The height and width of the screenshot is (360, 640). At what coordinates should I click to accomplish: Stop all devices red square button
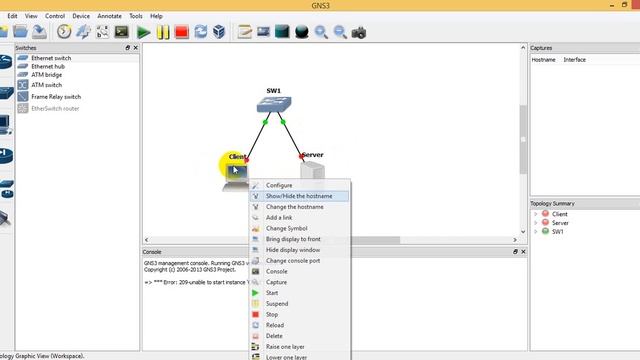(181, 32)
